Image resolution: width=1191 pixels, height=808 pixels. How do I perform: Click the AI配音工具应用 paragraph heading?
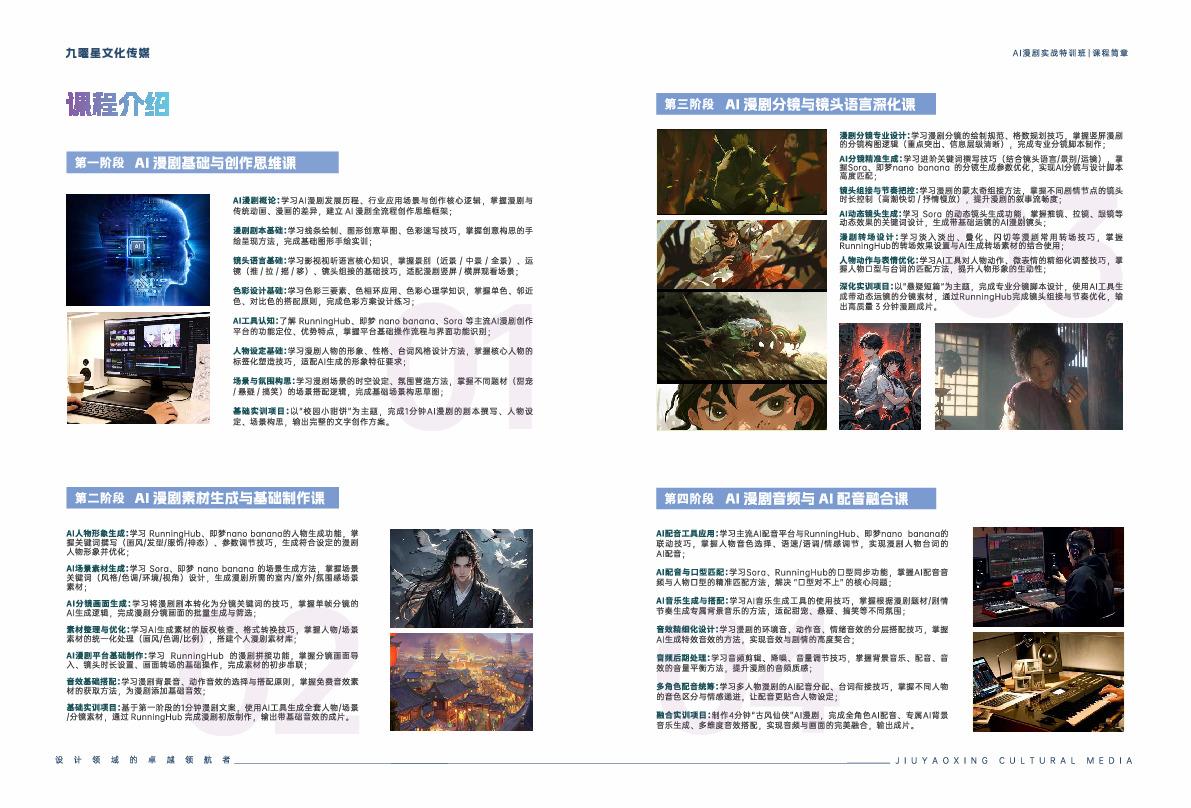pos(686,534)
